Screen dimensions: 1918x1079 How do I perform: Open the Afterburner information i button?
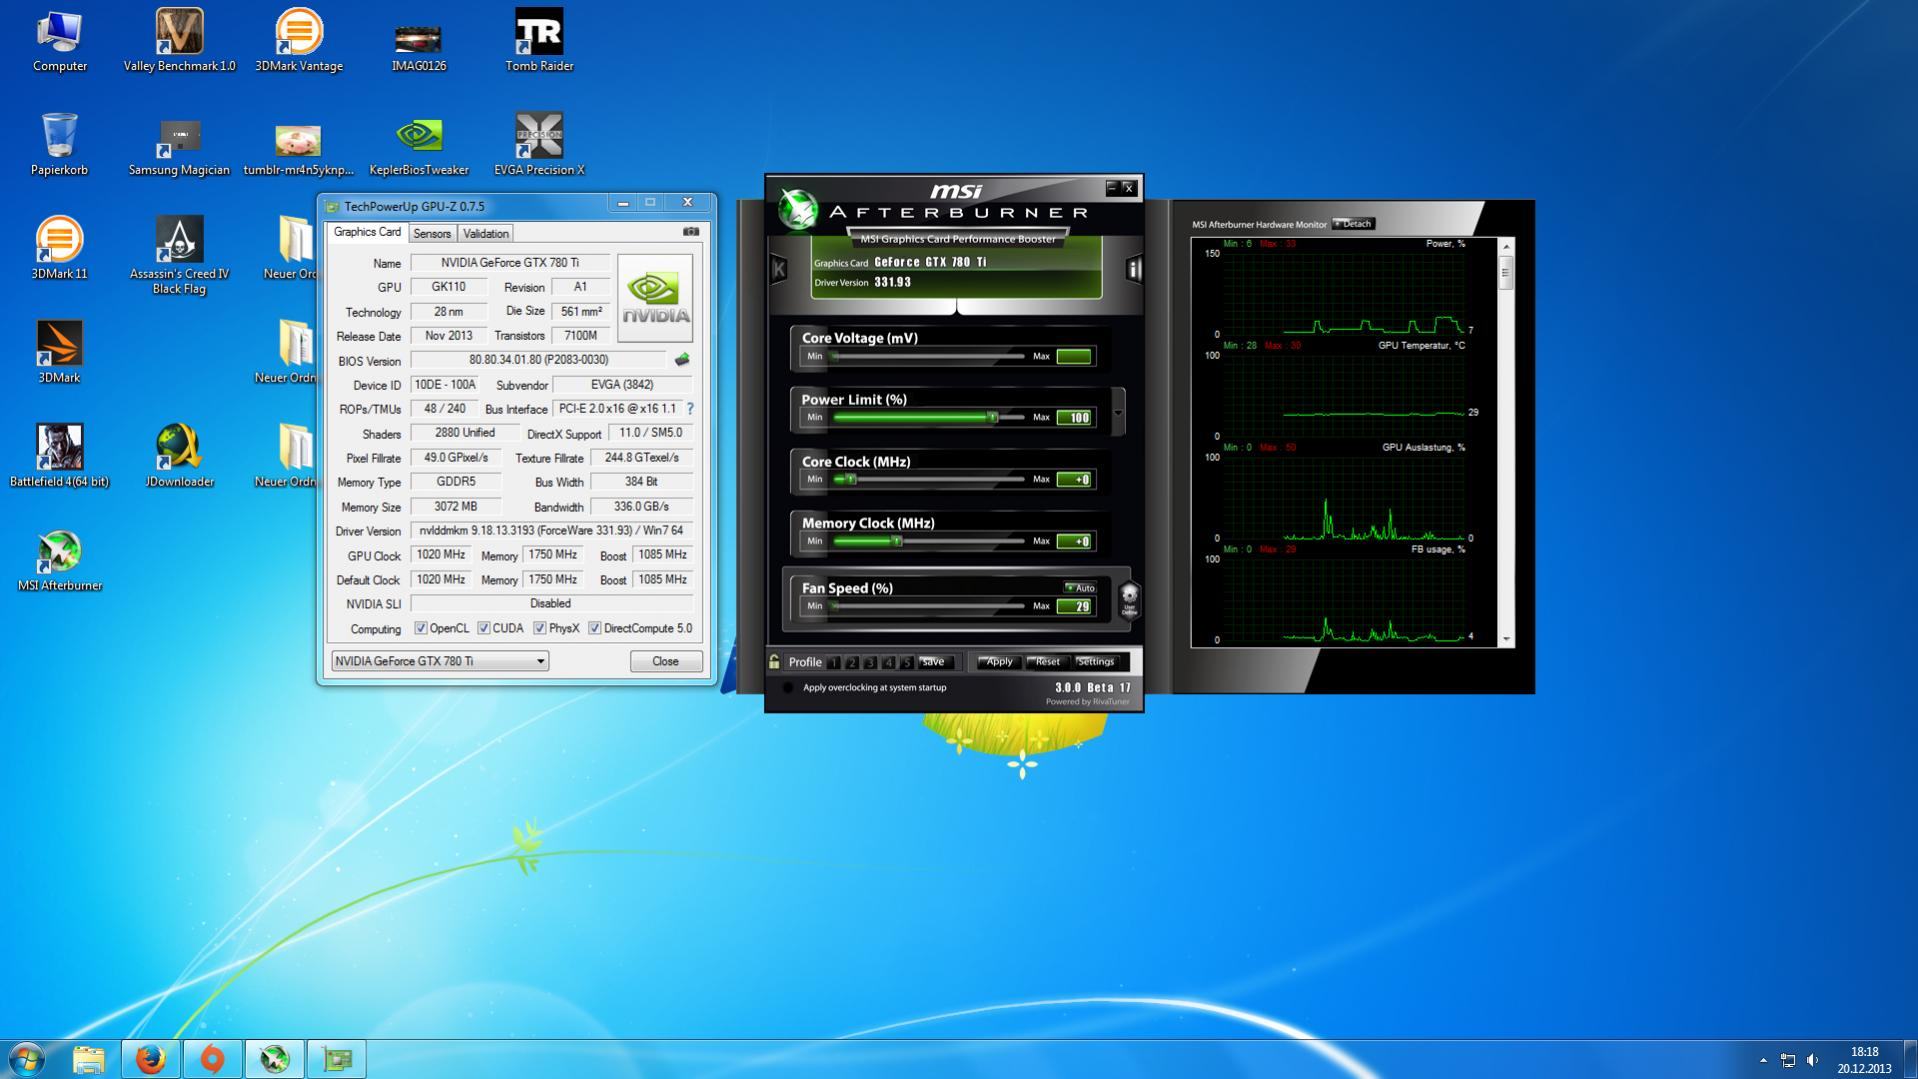pos(1134,268)
